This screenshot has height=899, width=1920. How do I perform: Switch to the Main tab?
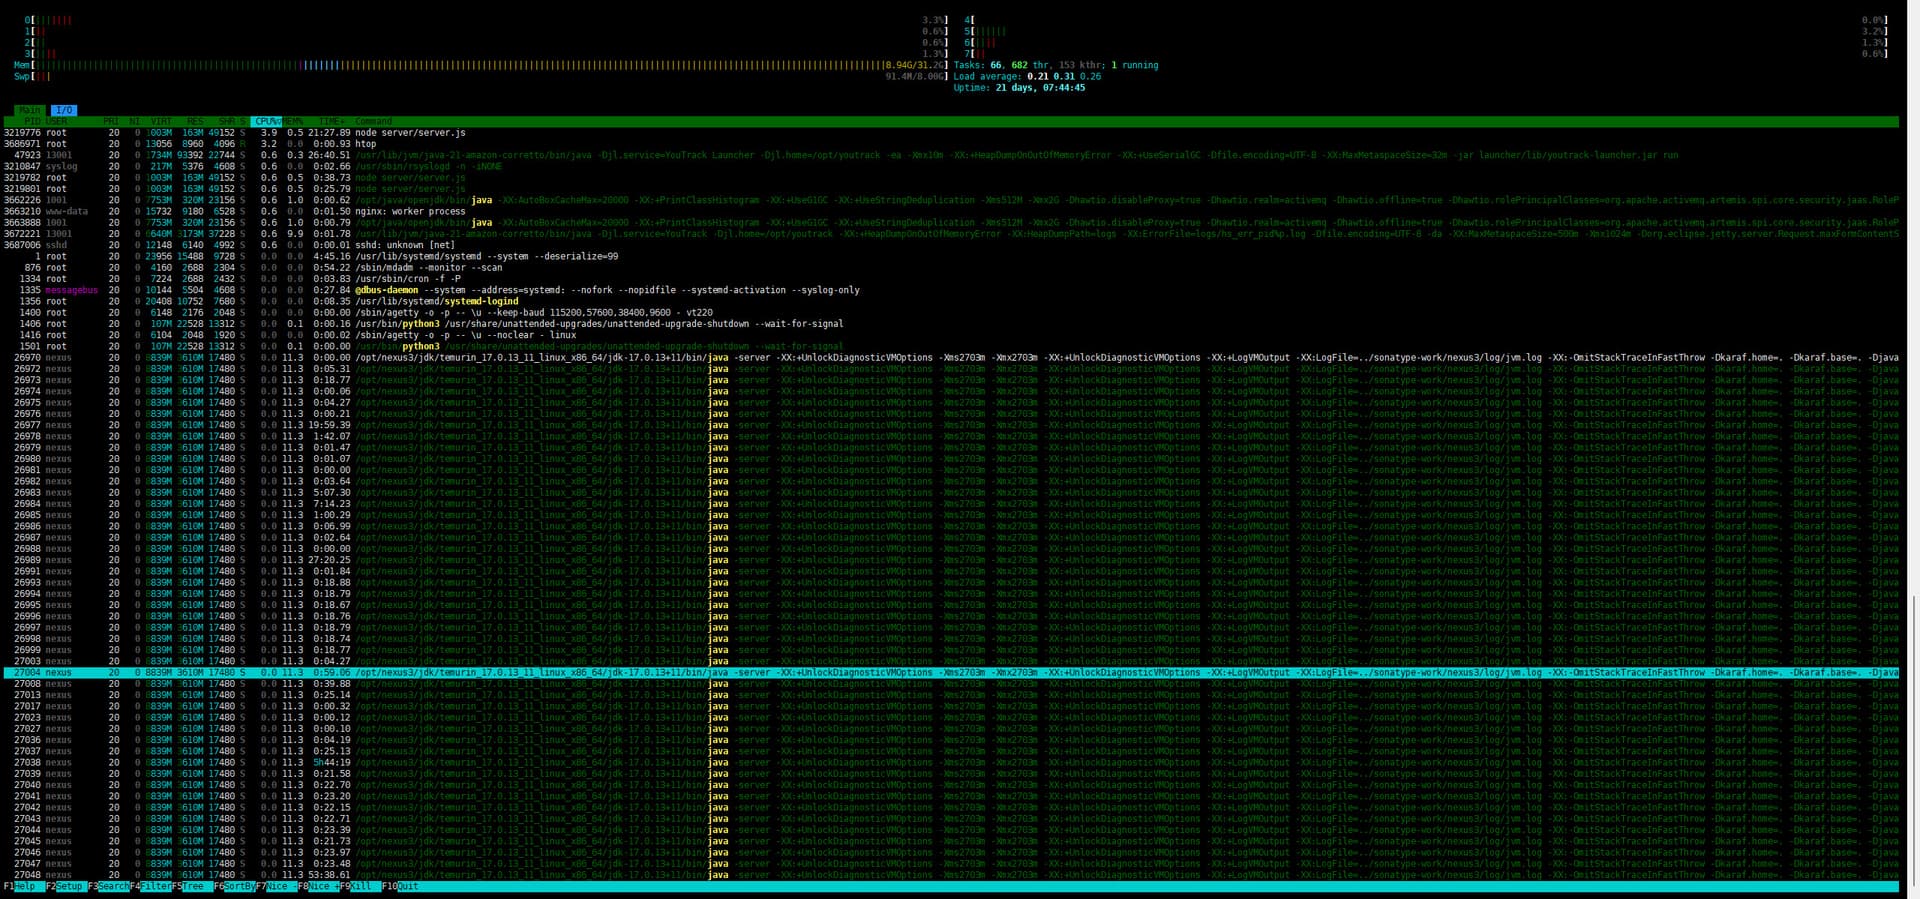coord(30,110)
